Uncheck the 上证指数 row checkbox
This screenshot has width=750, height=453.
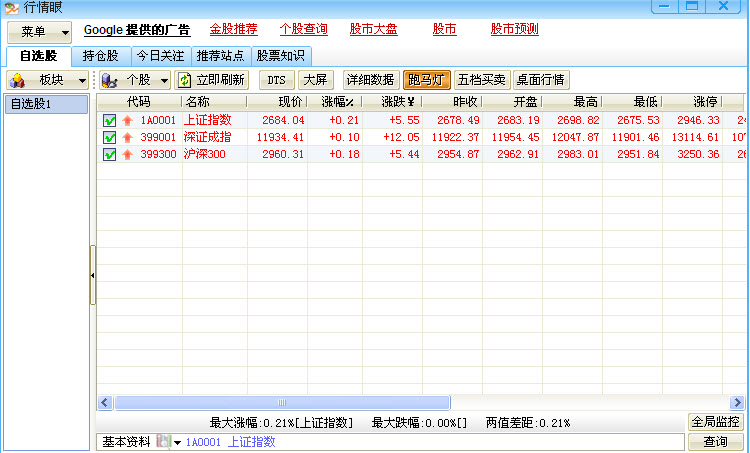point(110,121)
